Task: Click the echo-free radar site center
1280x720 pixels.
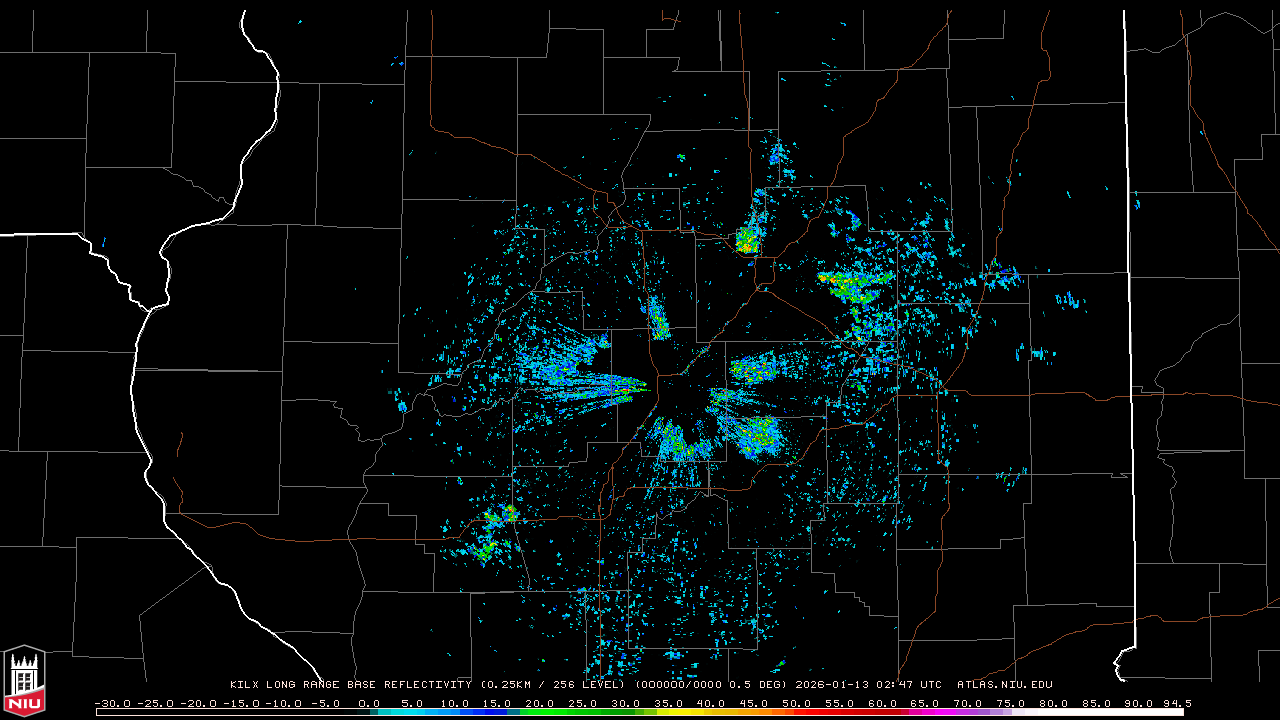Action: (678, 388)
